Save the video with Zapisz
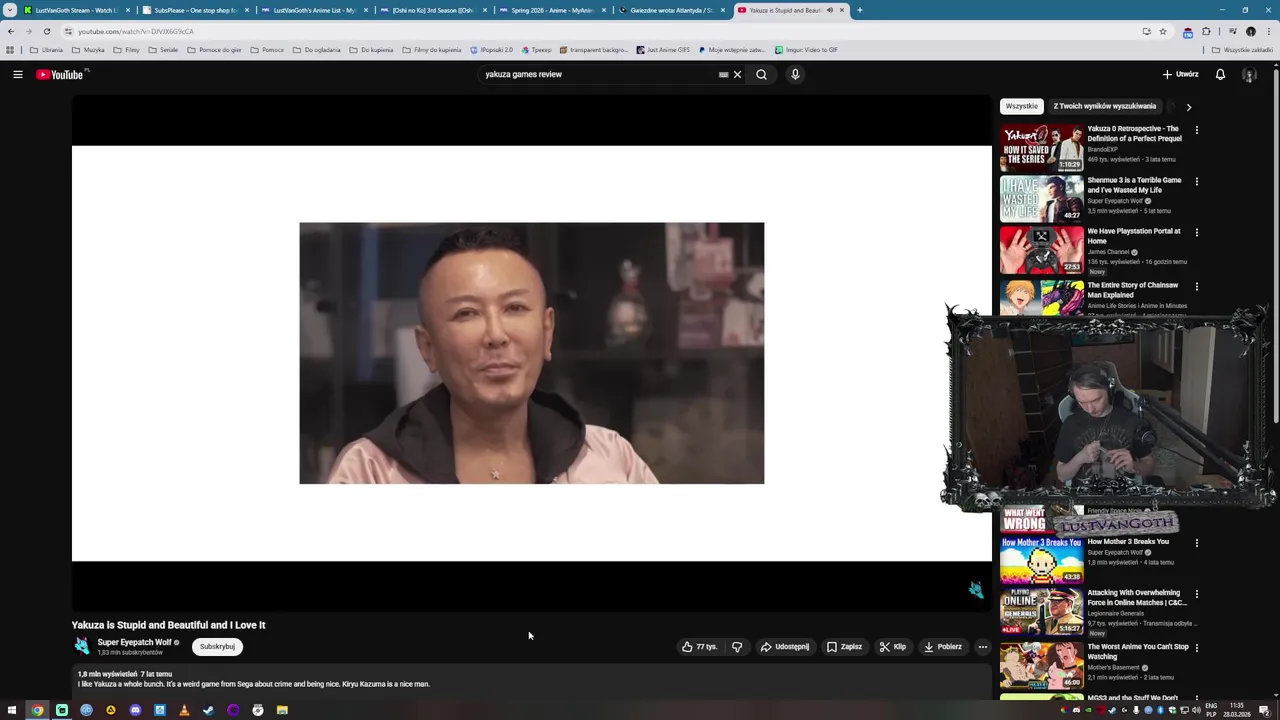This screenshot has height=720, width=1280. click(844, 647)
